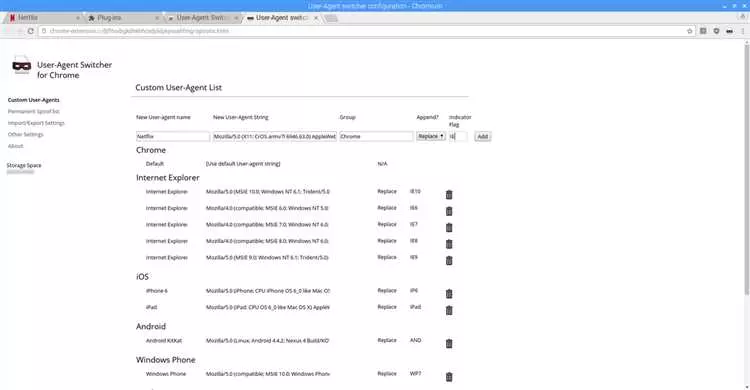Delete the IE6 Internet Explorer entry
The image size is (750, 390).
(x=449, y=211)
